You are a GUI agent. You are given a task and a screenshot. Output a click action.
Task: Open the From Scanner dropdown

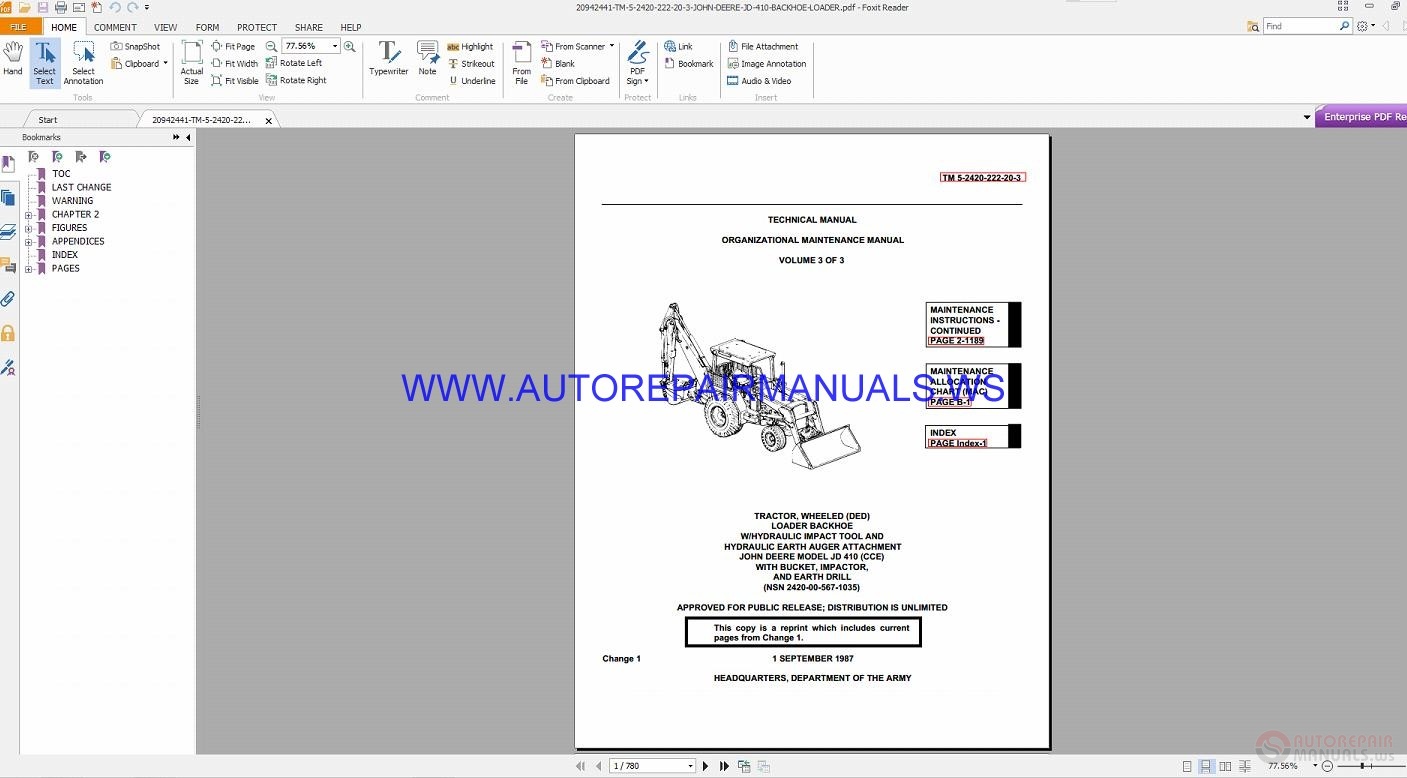[612, 46]
